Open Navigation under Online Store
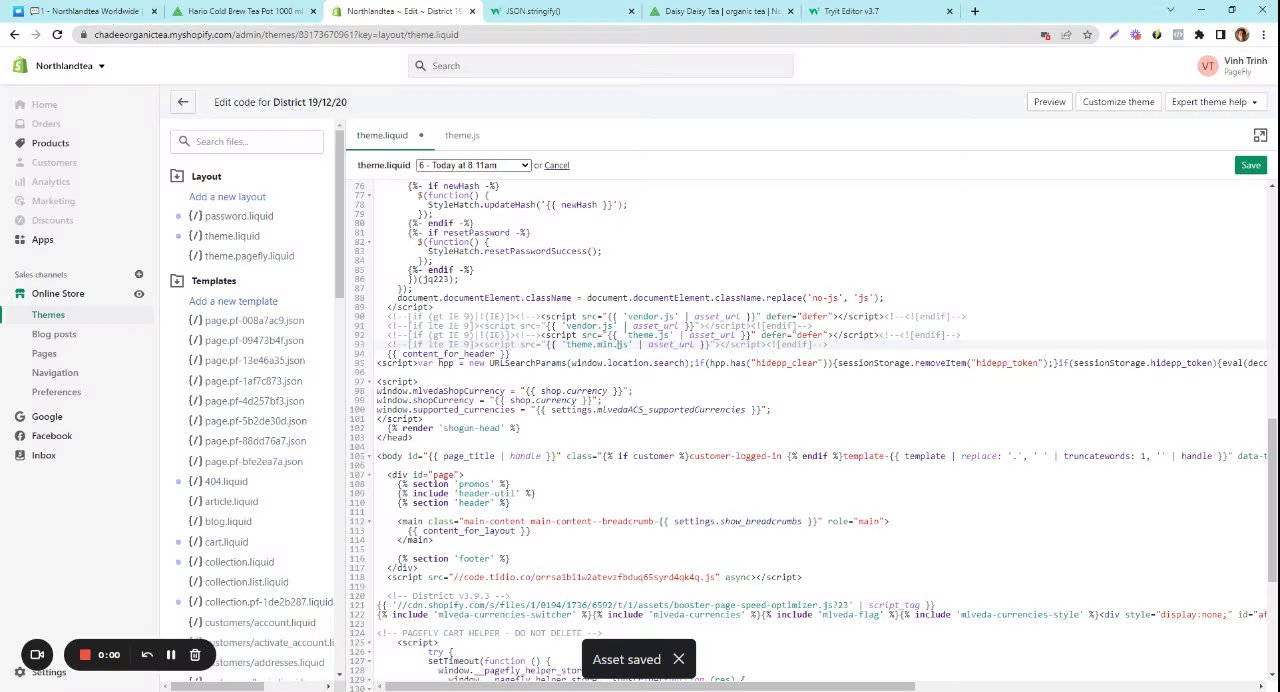Screen dimensions: 1280x692 55,373
